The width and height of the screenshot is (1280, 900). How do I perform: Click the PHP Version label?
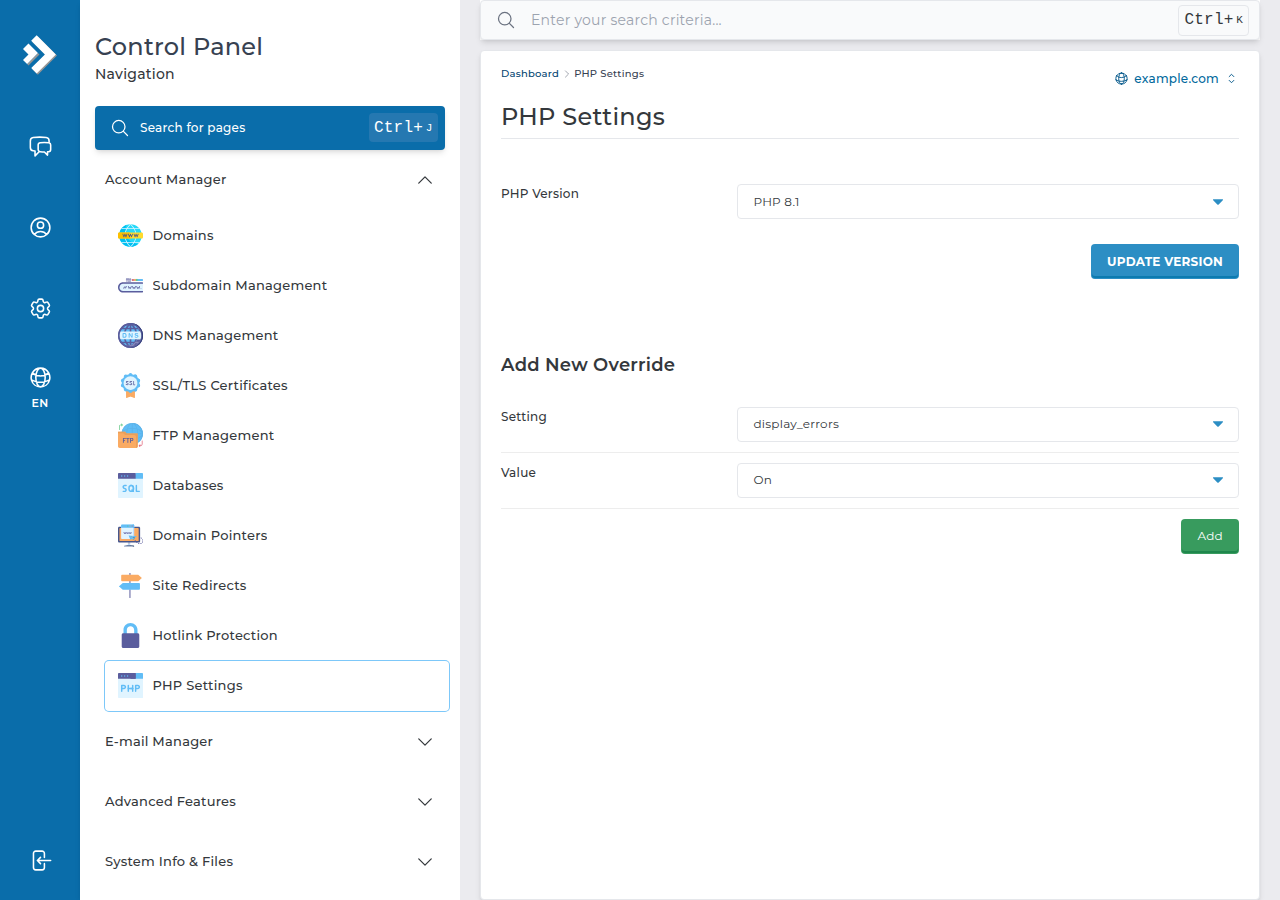[x=540, y=194]
